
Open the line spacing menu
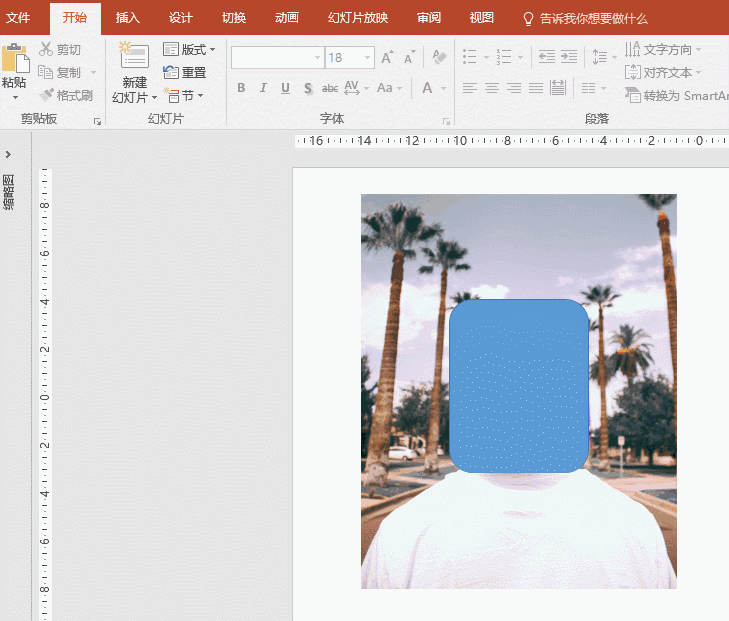click(604, 57)
